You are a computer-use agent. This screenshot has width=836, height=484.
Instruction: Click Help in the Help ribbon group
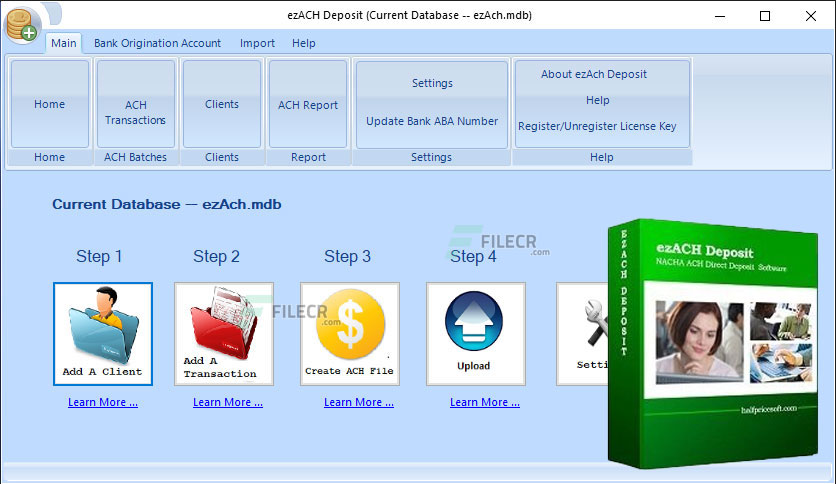pos(597,100)
